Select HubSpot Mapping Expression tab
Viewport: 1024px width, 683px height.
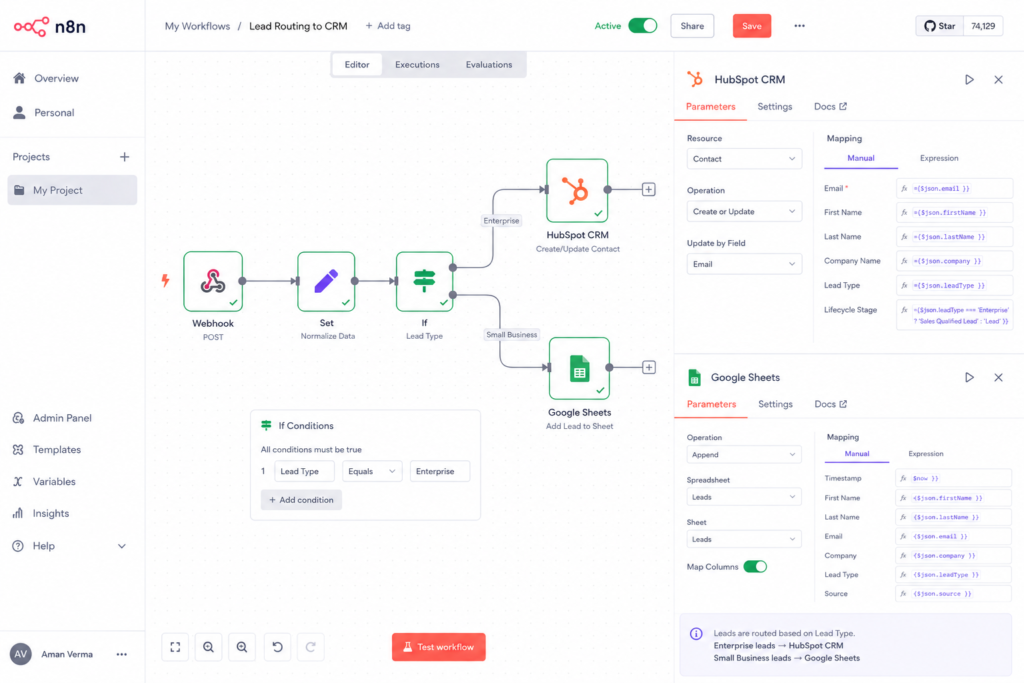pyautogui.click(x=939, y=158)
